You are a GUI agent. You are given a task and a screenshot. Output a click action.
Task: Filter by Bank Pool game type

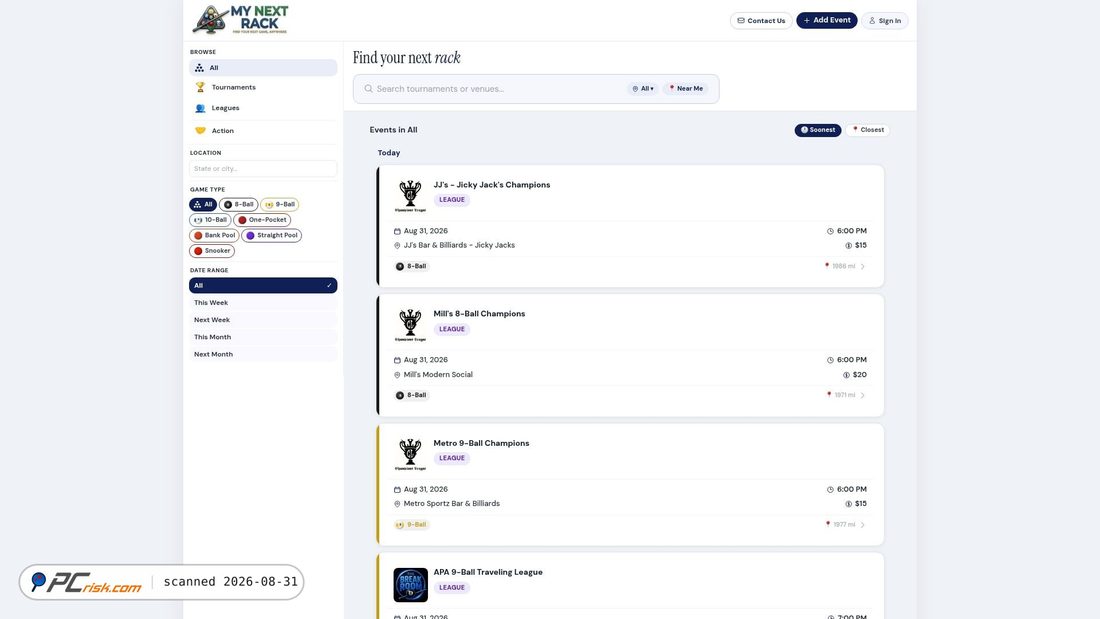tap(214, 235)
